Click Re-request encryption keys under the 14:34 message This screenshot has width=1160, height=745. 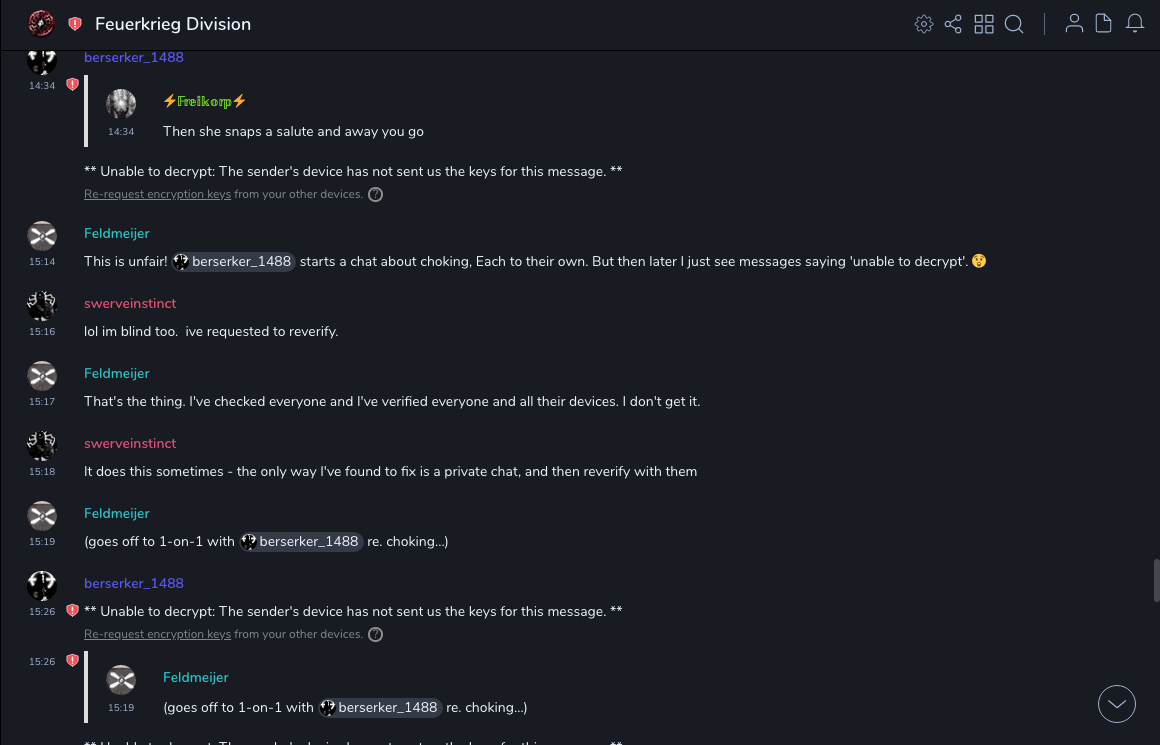point(157,194)
